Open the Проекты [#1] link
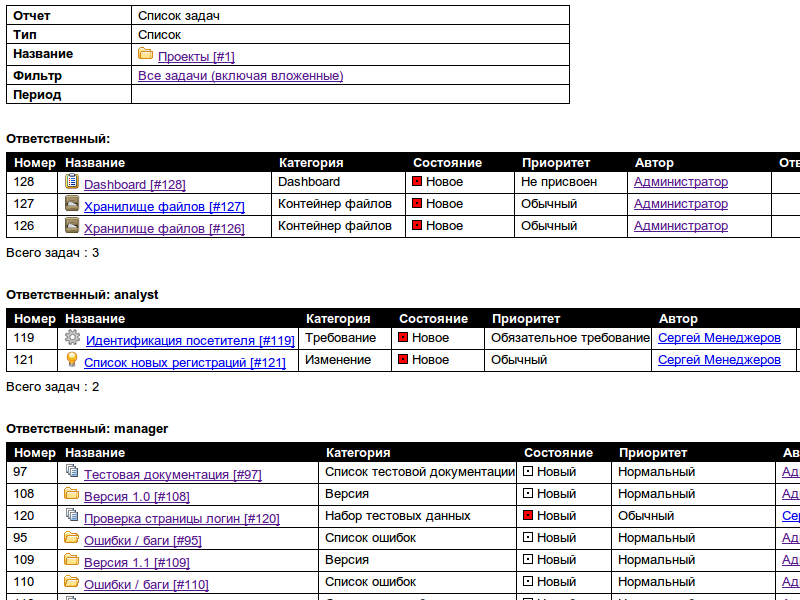The width and height of the screenshot is (800, 600). coord(196,57)
